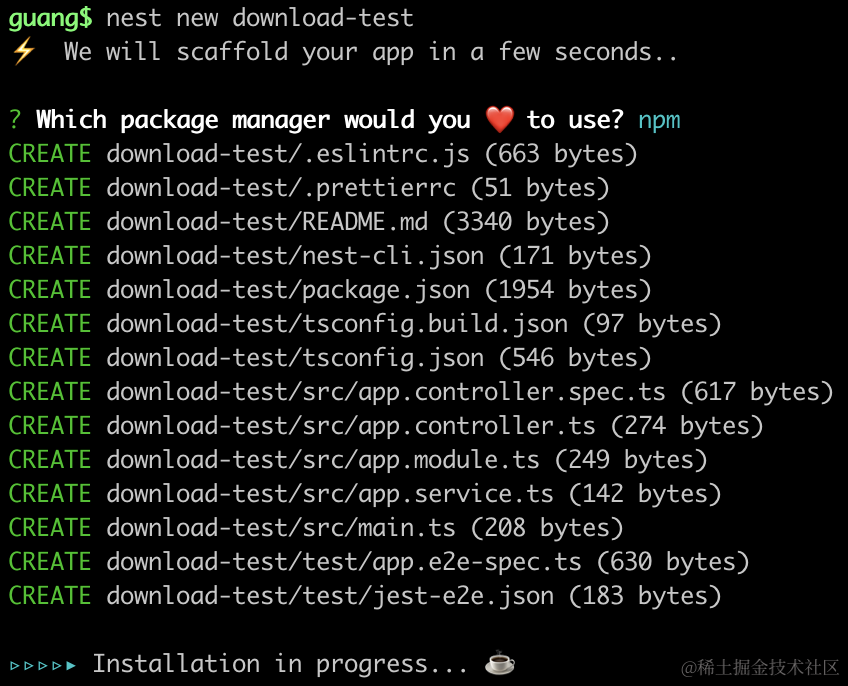Click the download-test/src/main.ts path
848x686 pixels.
pyautogui.click(x=281, y=528)
